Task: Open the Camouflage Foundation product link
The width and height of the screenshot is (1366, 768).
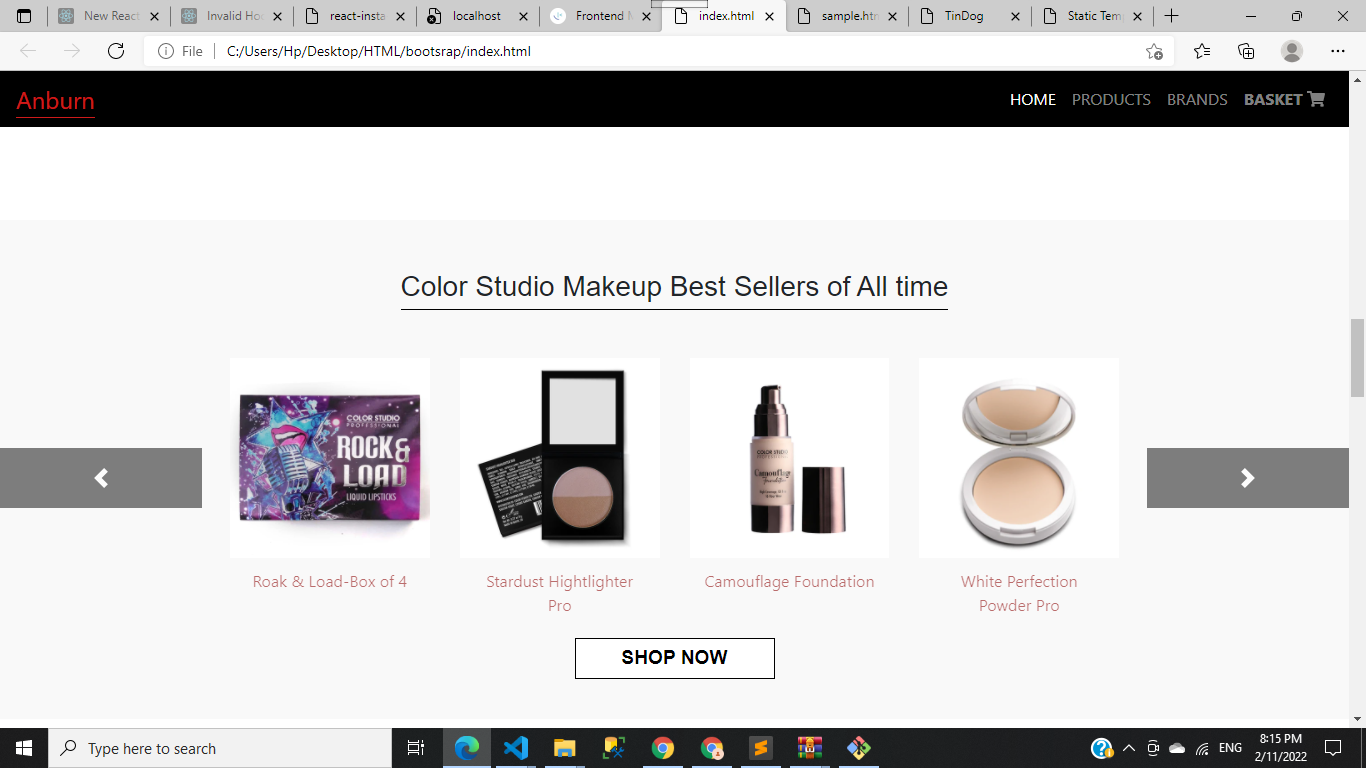Action: 789,582
